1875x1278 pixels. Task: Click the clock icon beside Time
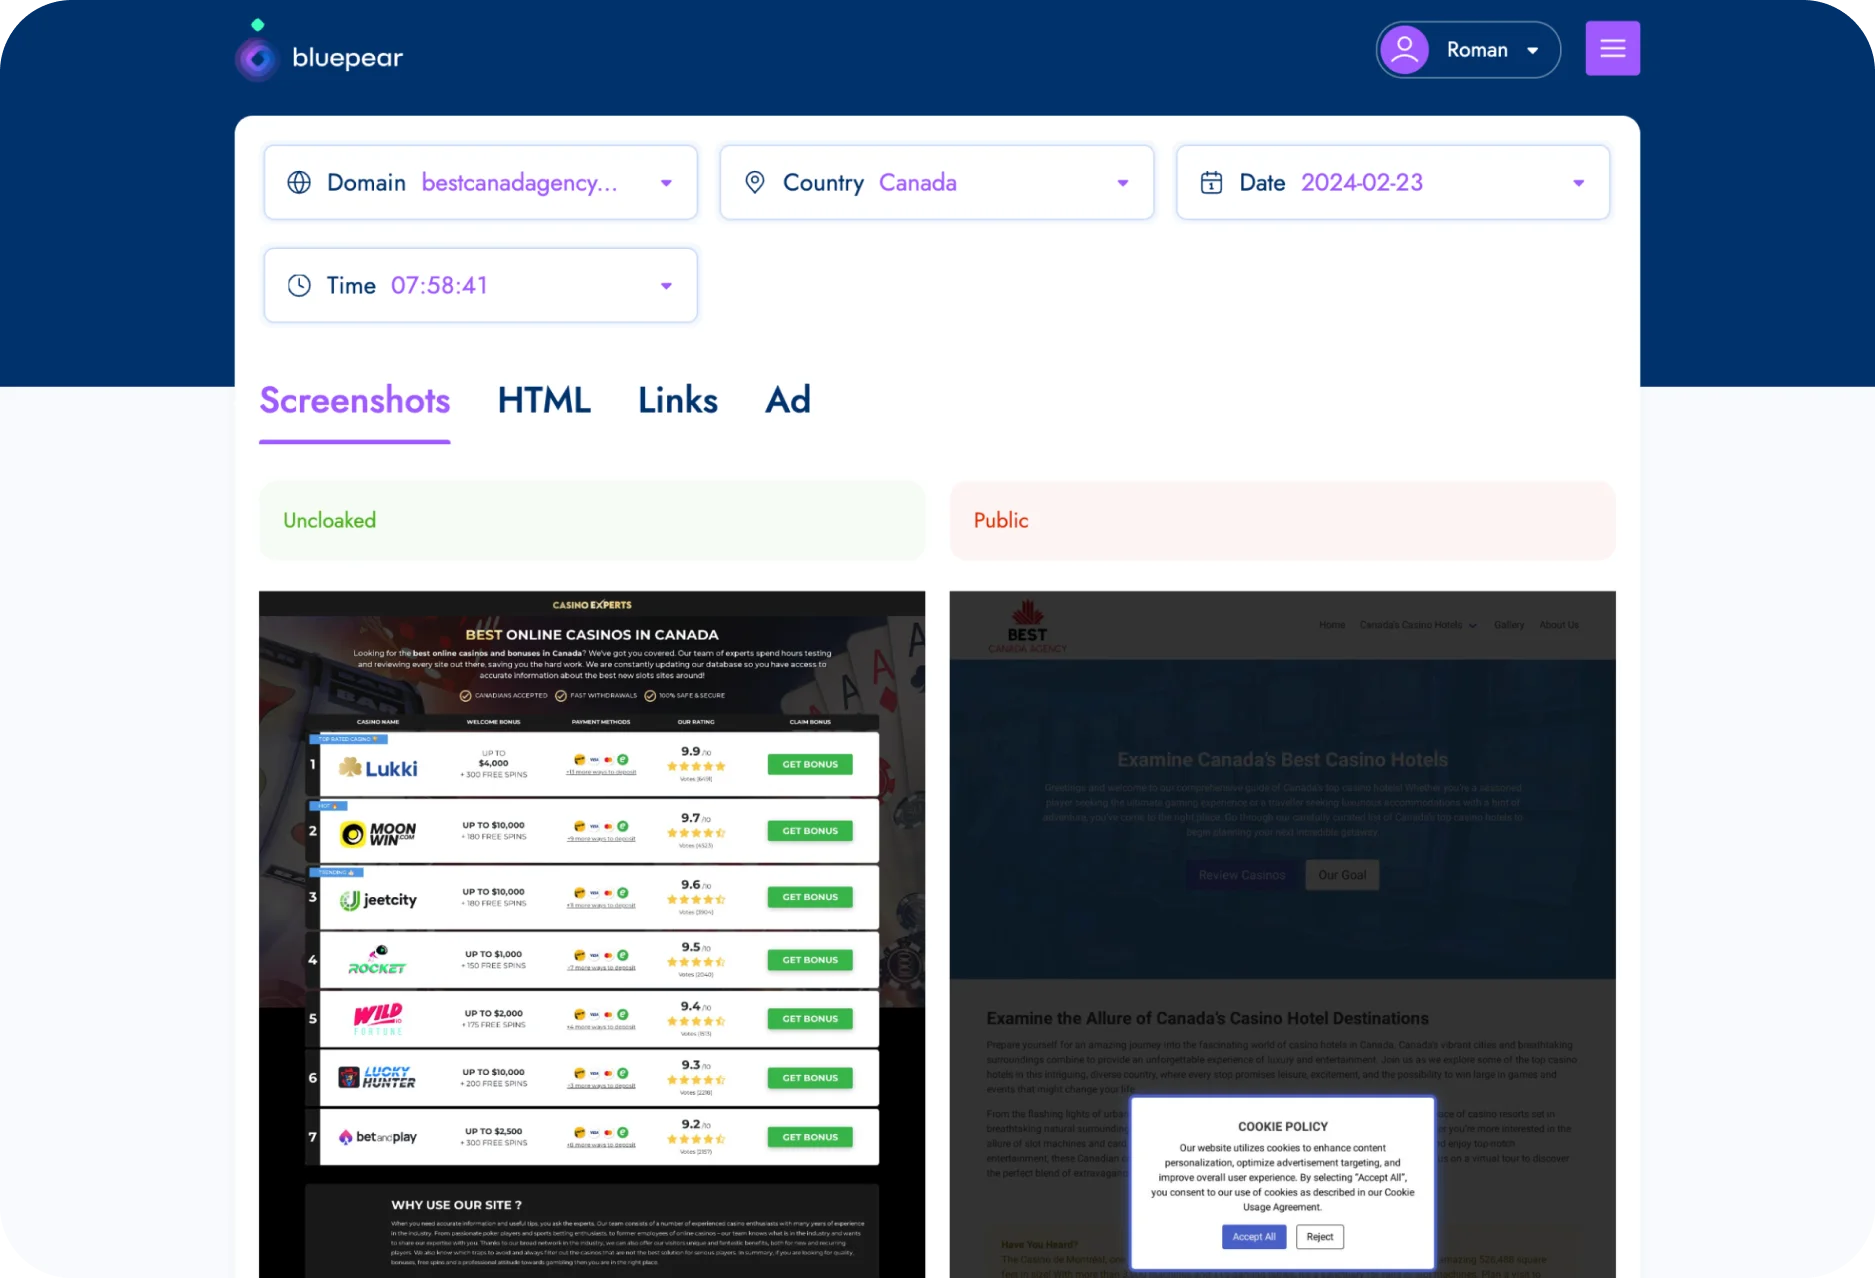click(298, 285)
